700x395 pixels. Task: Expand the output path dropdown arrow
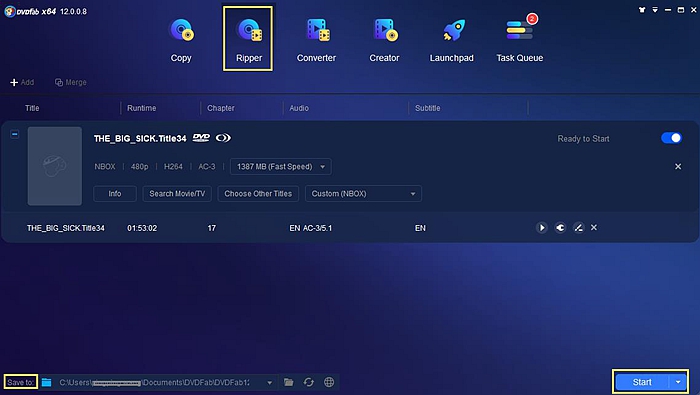(270, 383)
